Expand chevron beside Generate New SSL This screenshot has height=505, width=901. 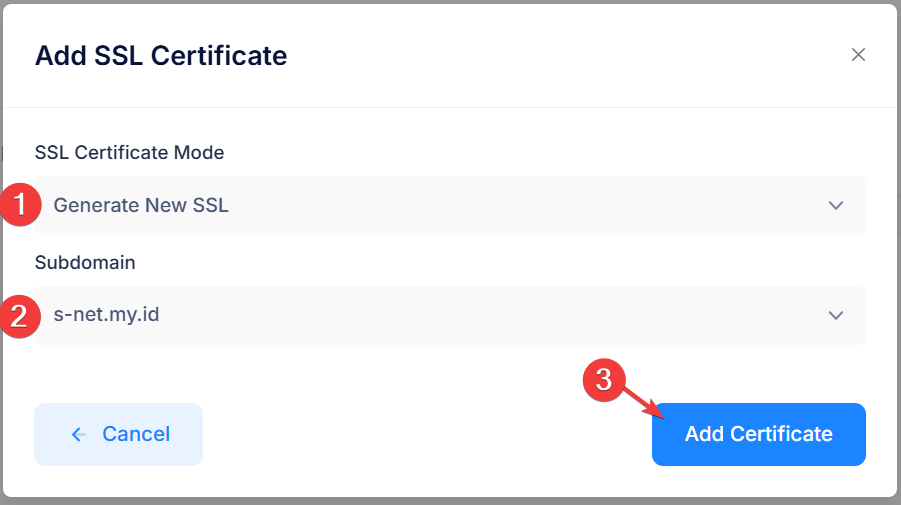pos(835,205)
